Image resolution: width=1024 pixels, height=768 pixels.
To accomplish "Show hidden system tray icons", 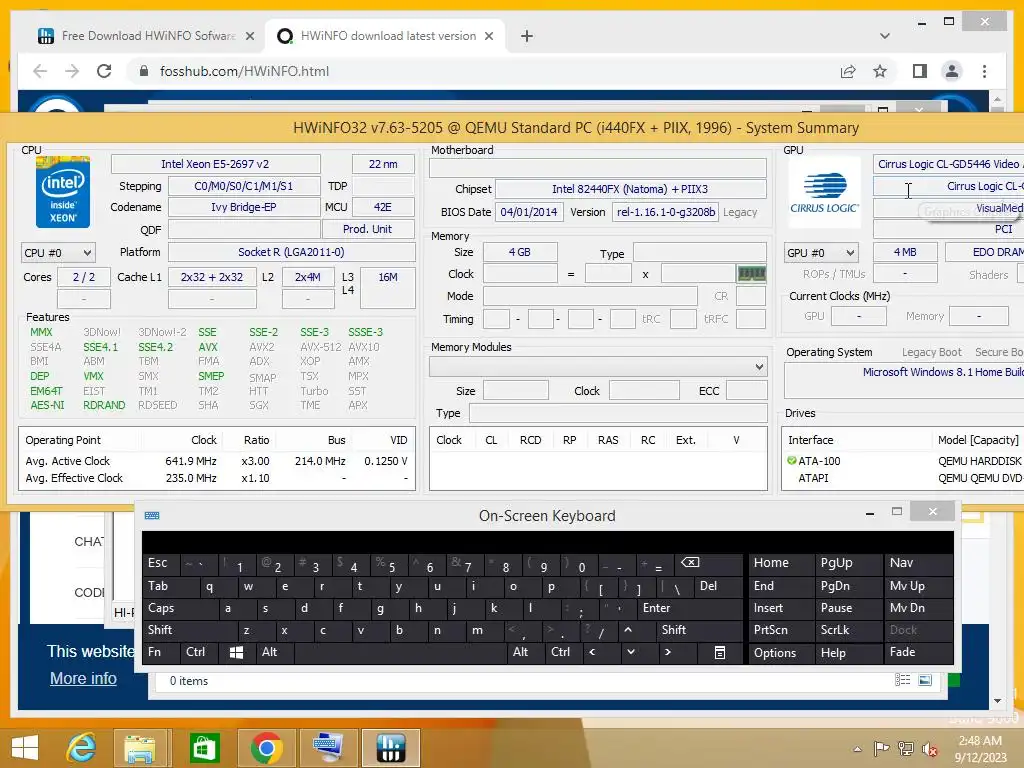I will [857, 749].
